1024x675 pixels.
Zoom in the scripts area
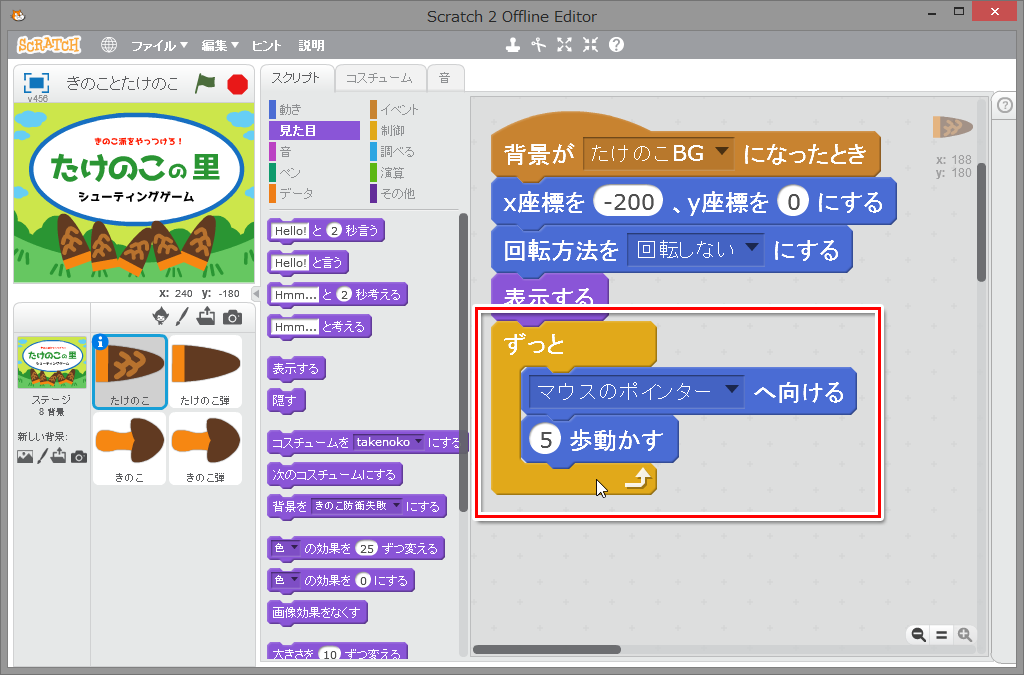pos(965,635)
